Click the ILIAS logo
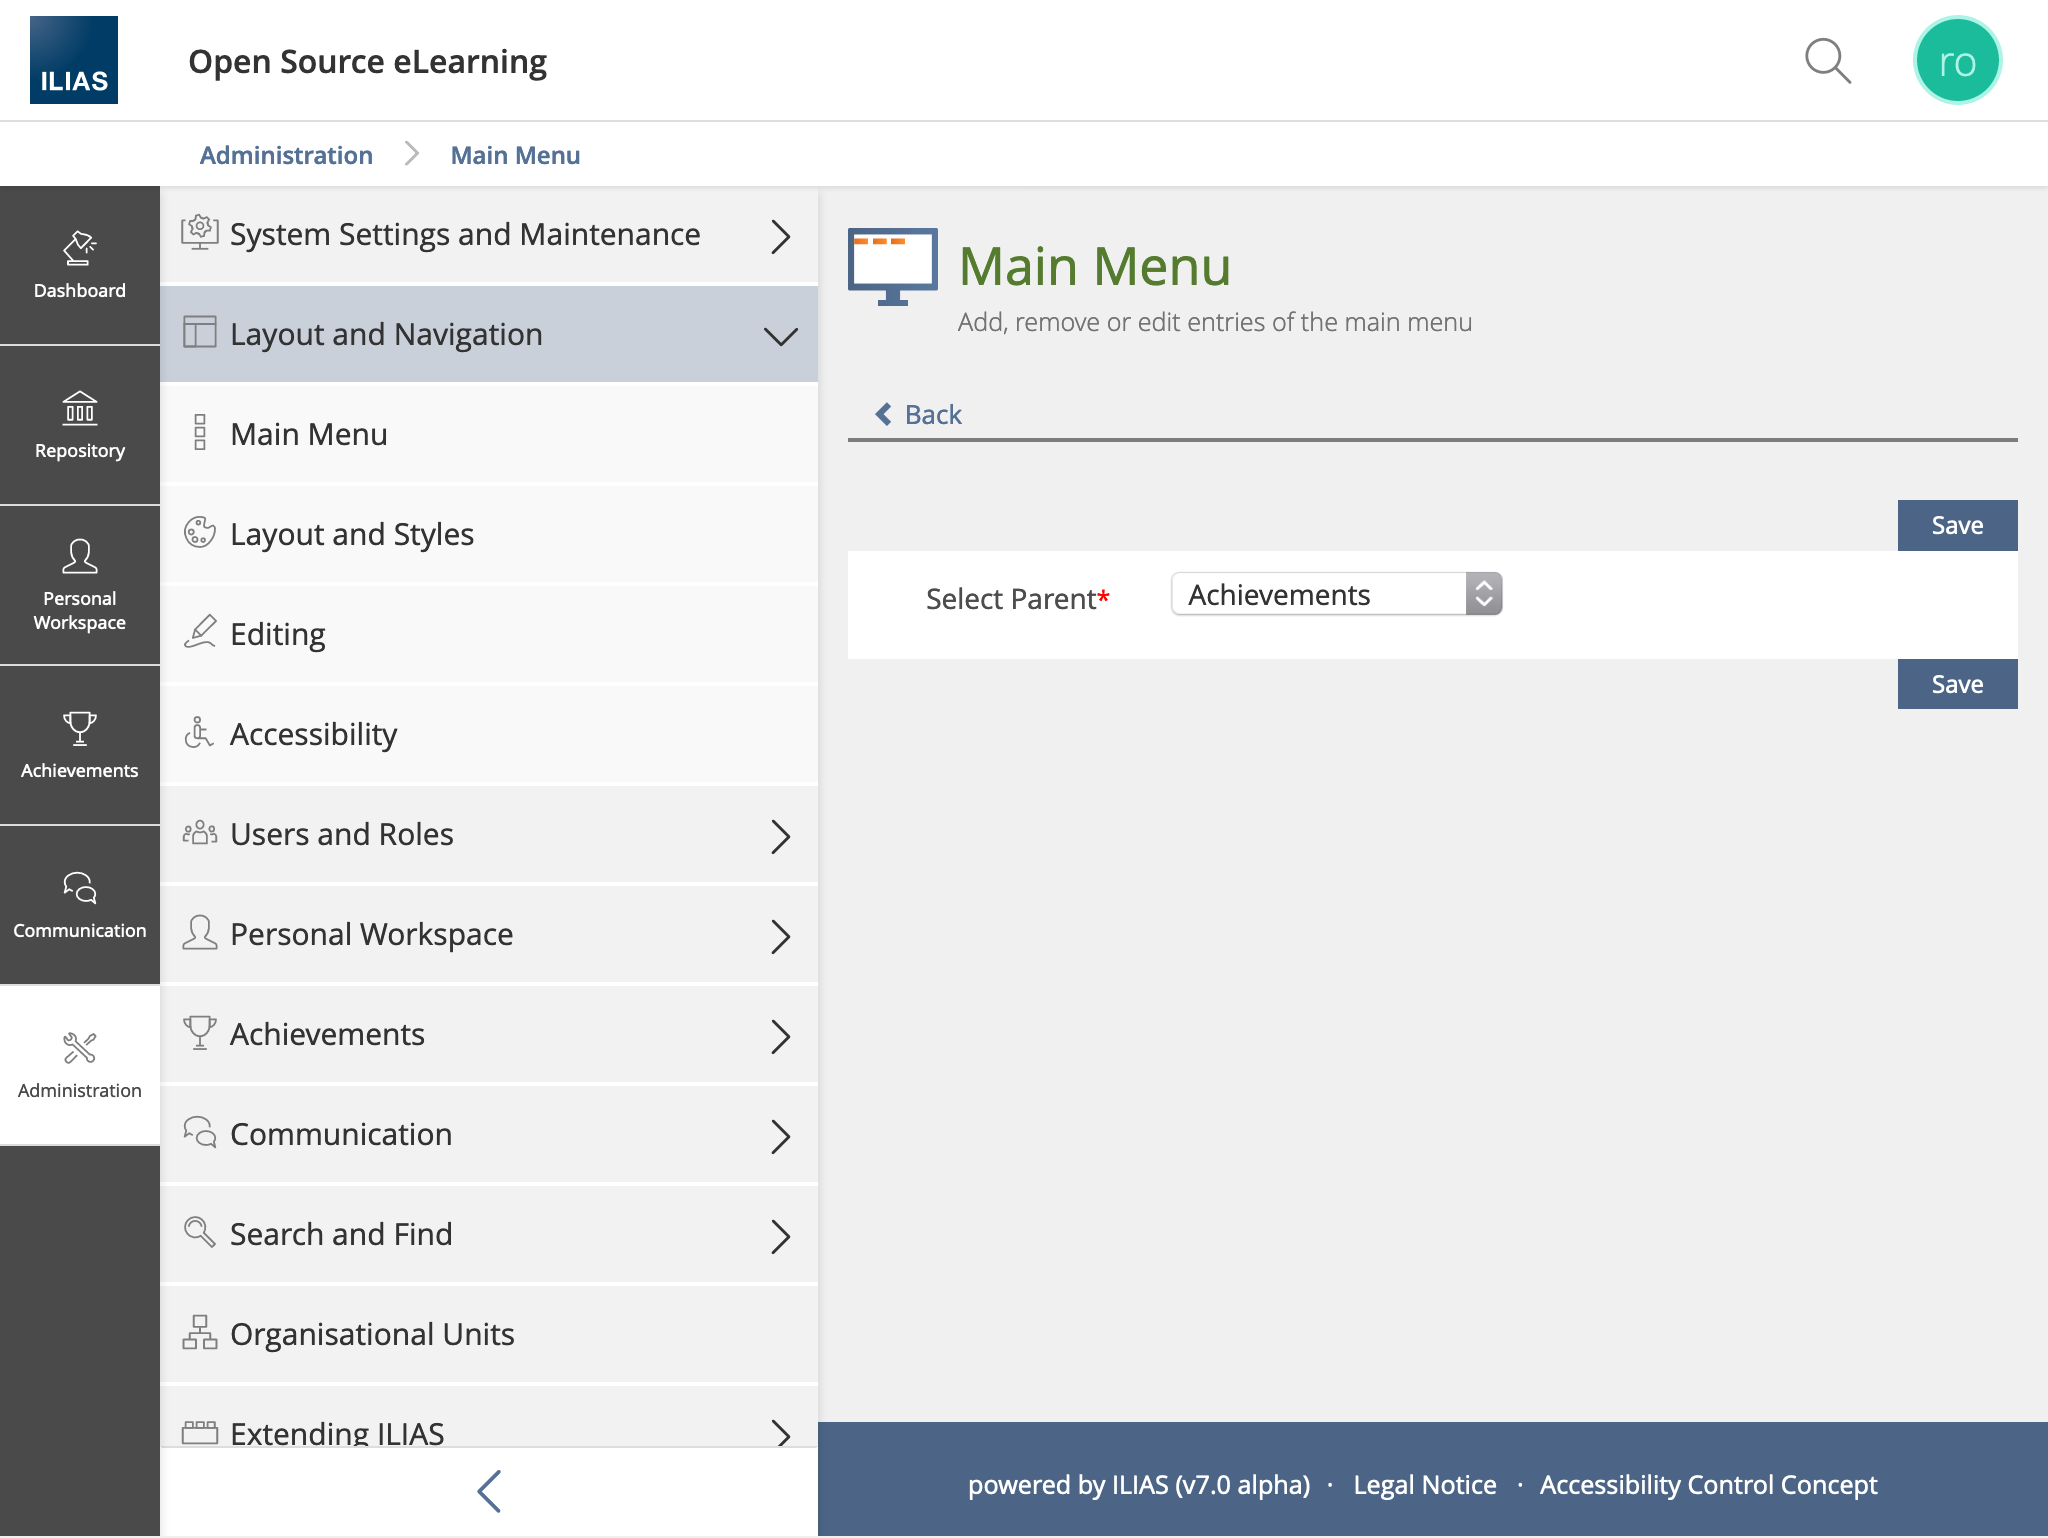 click(74, 60)
